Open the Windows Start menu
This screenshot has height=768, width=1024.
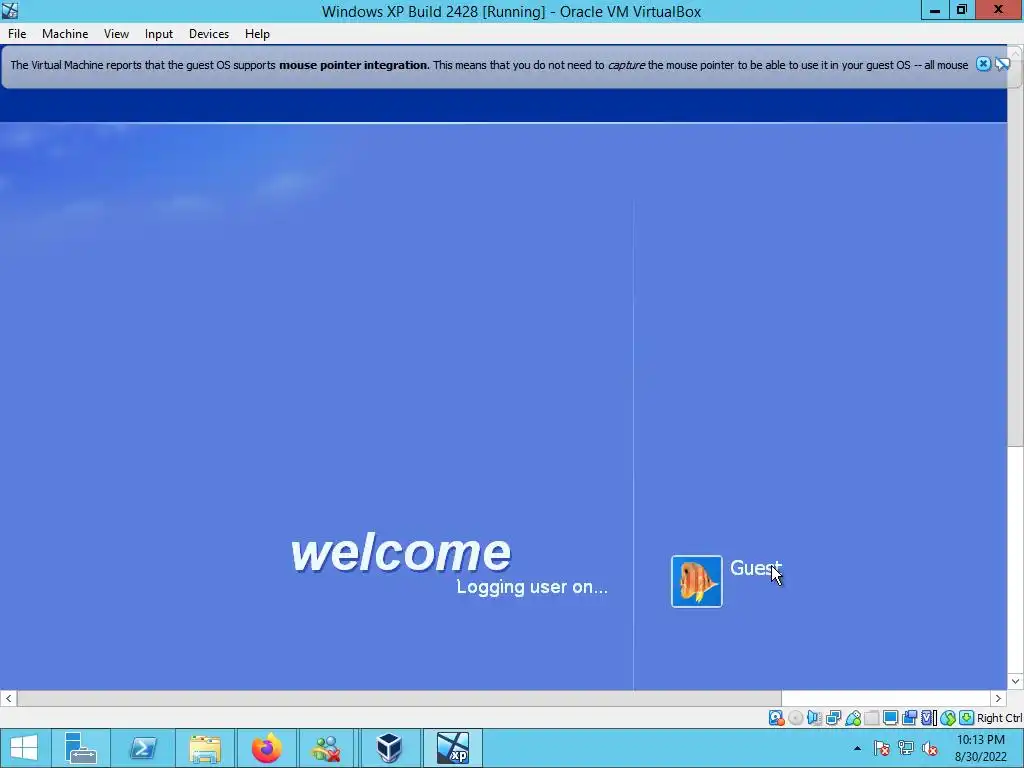(x=24, y=748)
